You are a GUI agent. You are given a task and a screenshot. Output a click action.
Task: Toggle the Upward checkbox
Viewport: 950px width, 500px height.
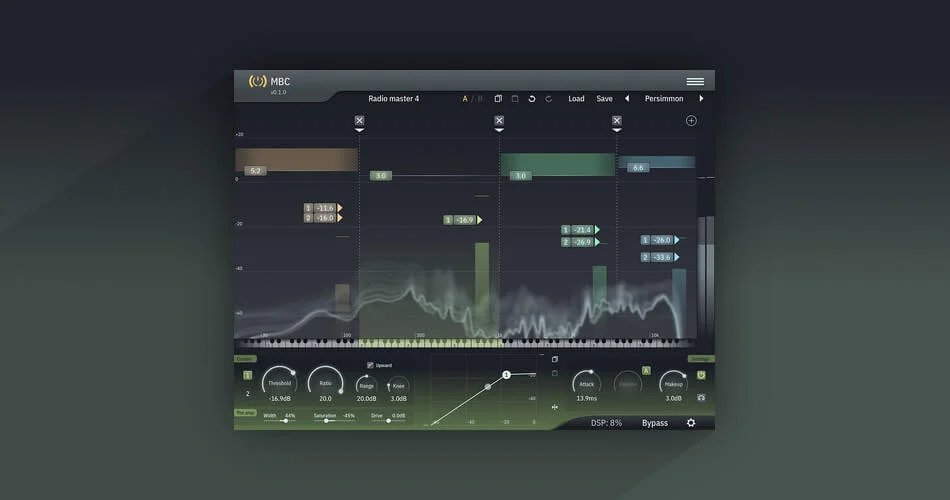click(x=370, y=365)
